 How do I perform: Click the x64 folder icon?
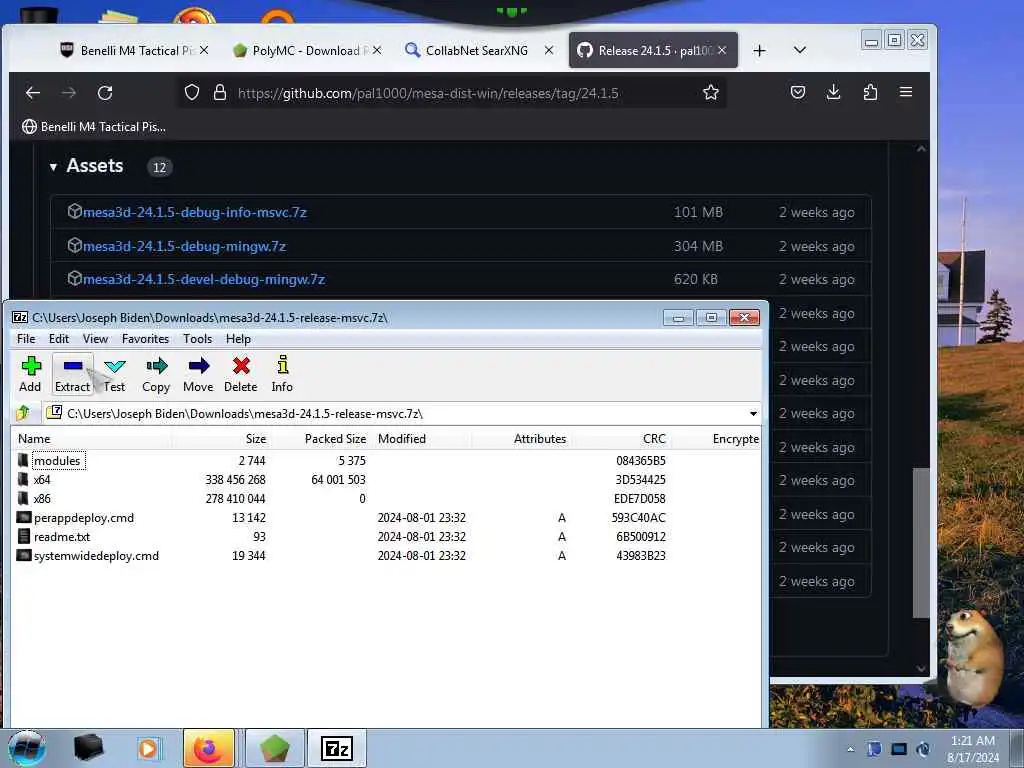pyautogui.click(x=23, y=479)
